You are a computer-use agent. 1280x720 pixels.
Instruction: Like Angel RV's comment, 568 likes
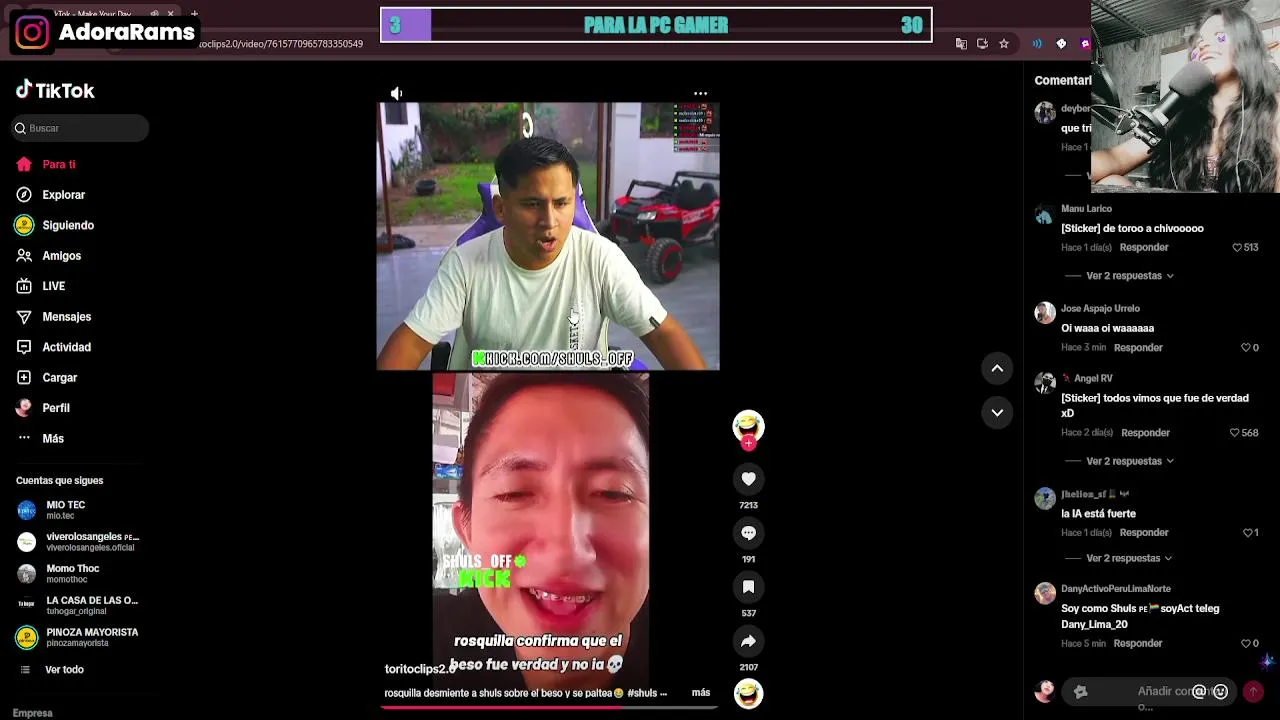(x=1235, y=433)
